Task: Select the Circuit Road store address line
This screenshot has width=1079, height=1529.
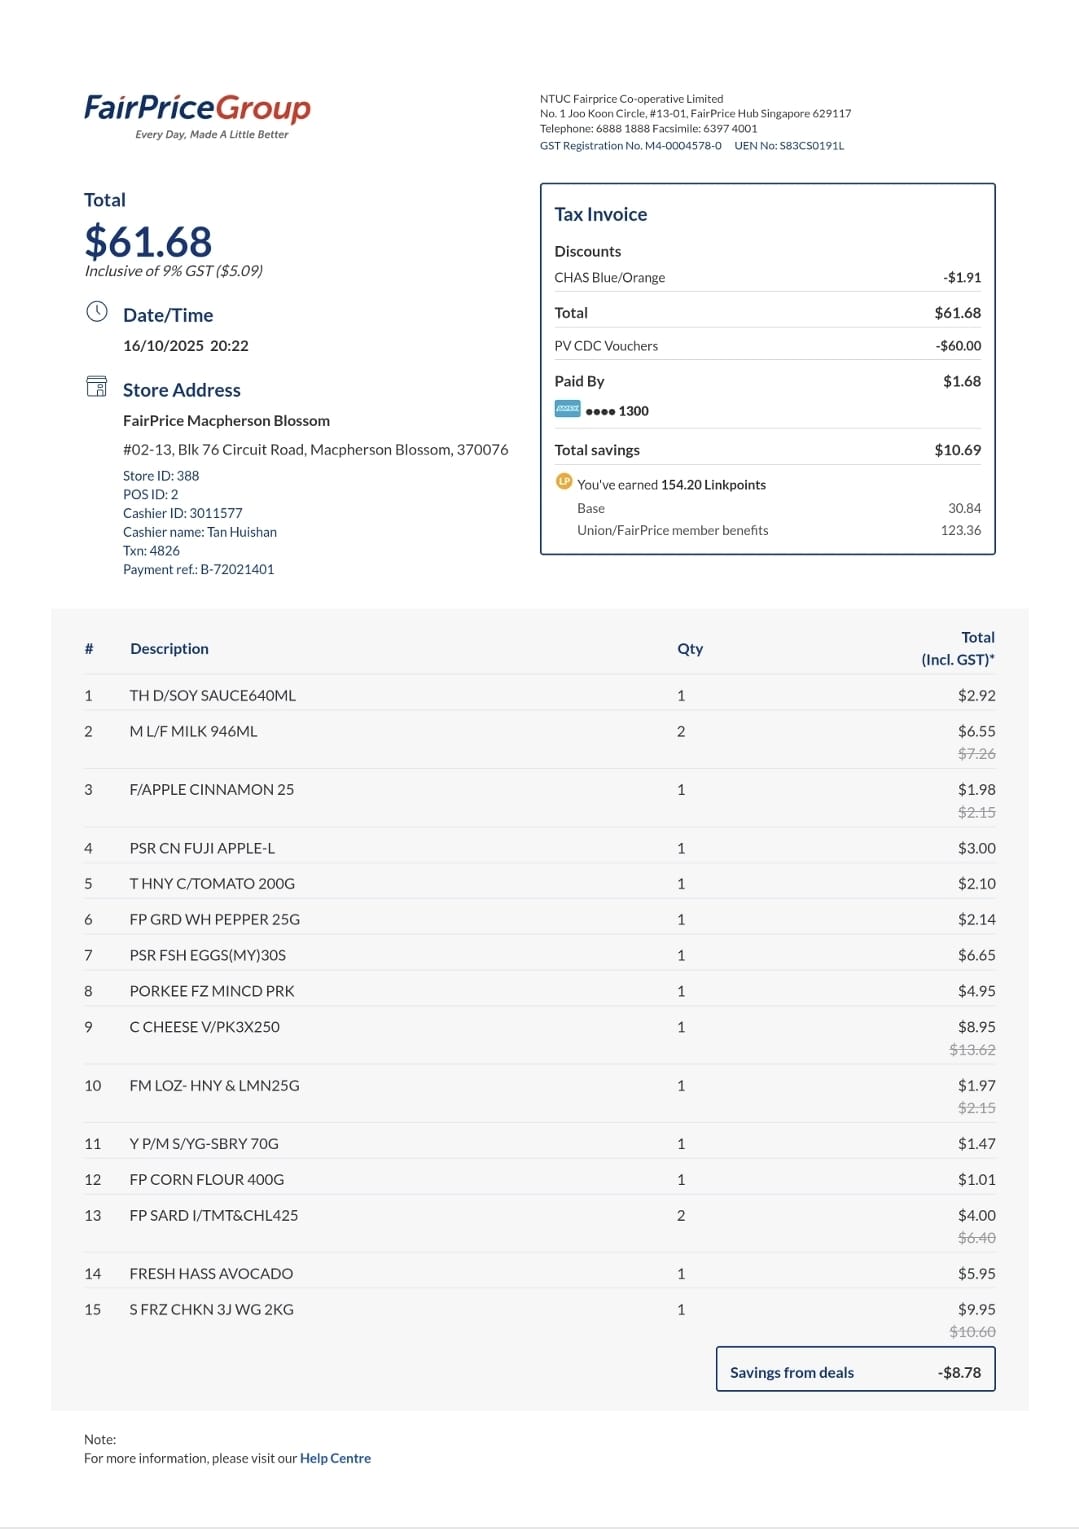Action: coord(315,450)
